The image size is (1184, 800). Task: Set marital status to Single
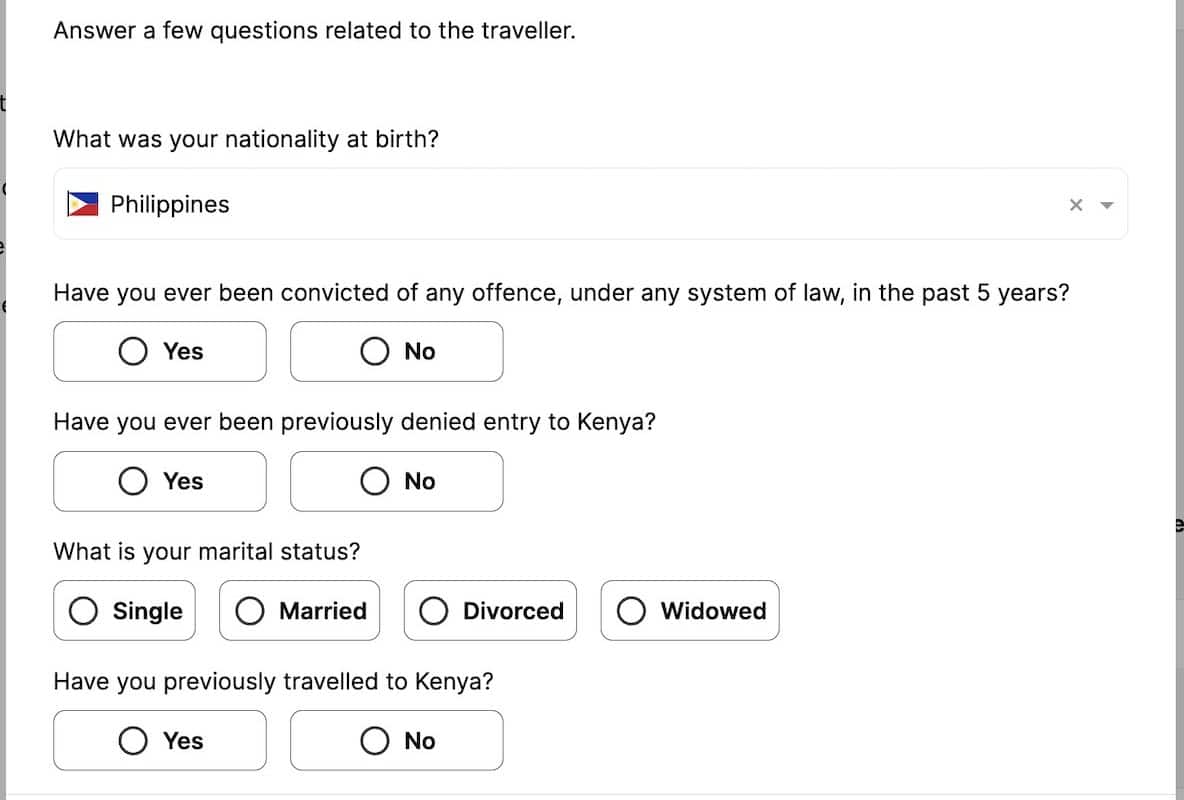coord(125,611)
